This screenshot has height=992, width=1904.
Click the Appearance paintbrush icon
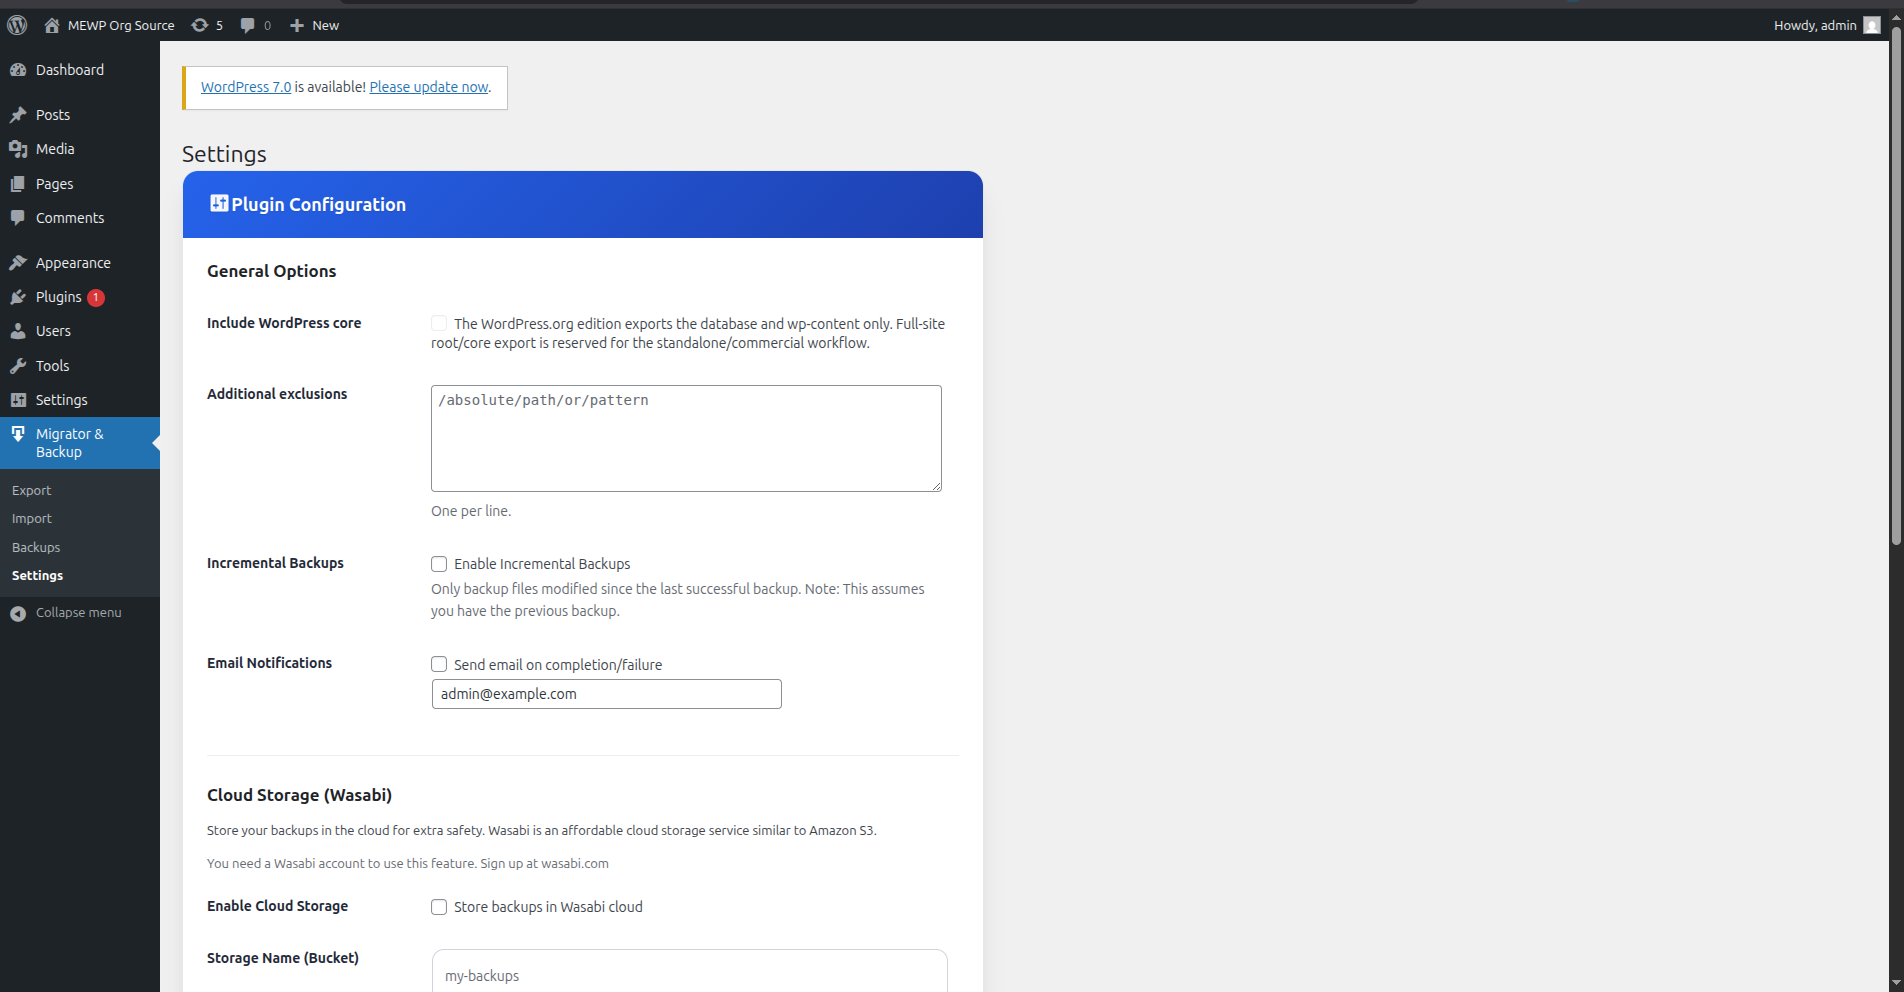(18, 263)
